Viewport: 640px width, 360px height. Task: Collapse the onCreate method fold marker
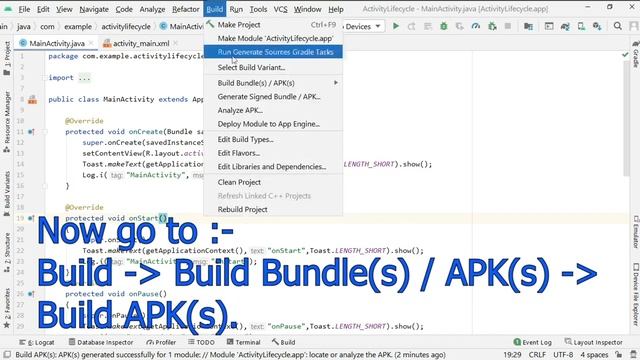[45, 132]
